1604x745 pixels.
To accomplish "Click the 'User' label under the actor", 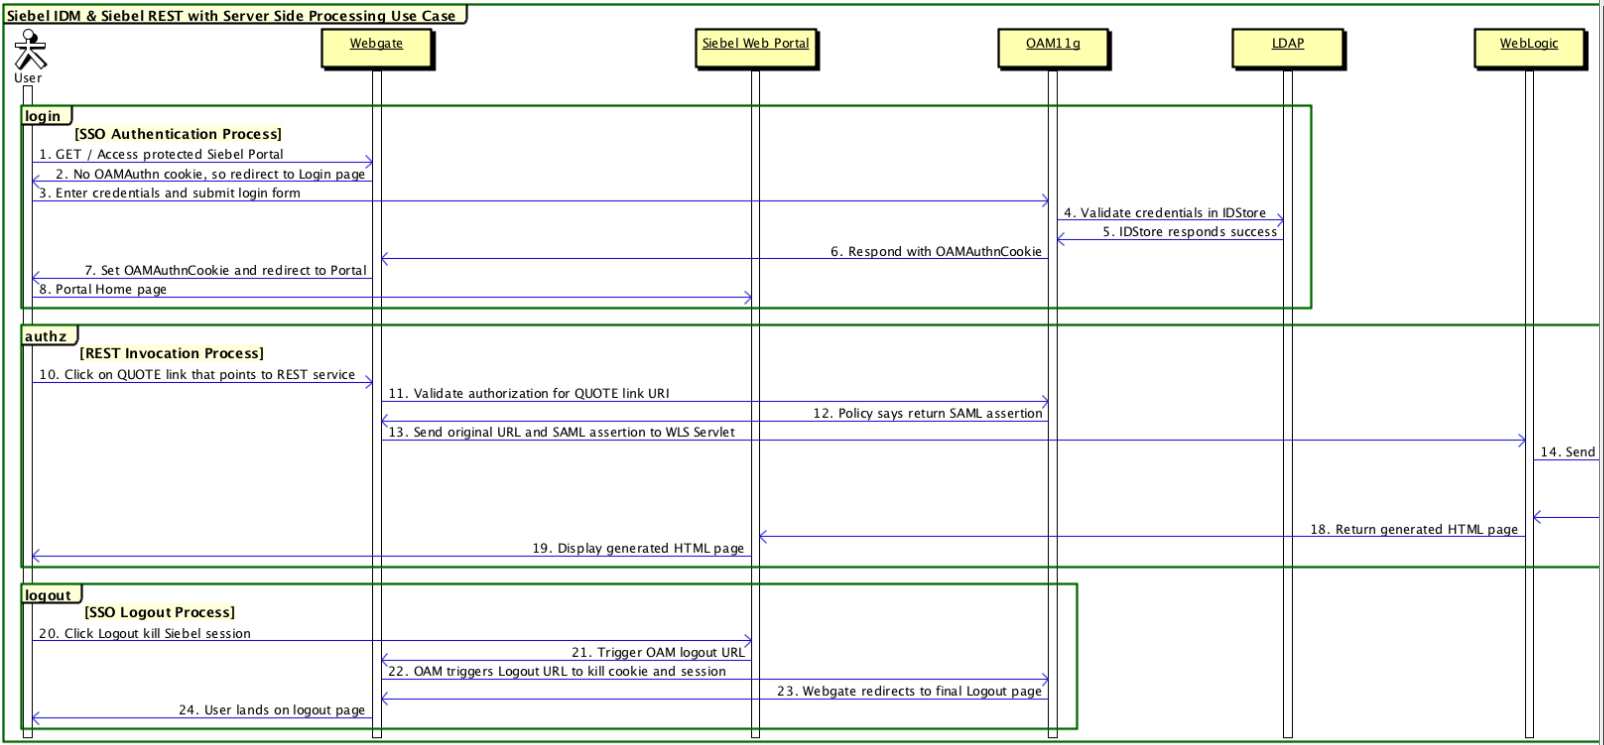I will [28, 78].
